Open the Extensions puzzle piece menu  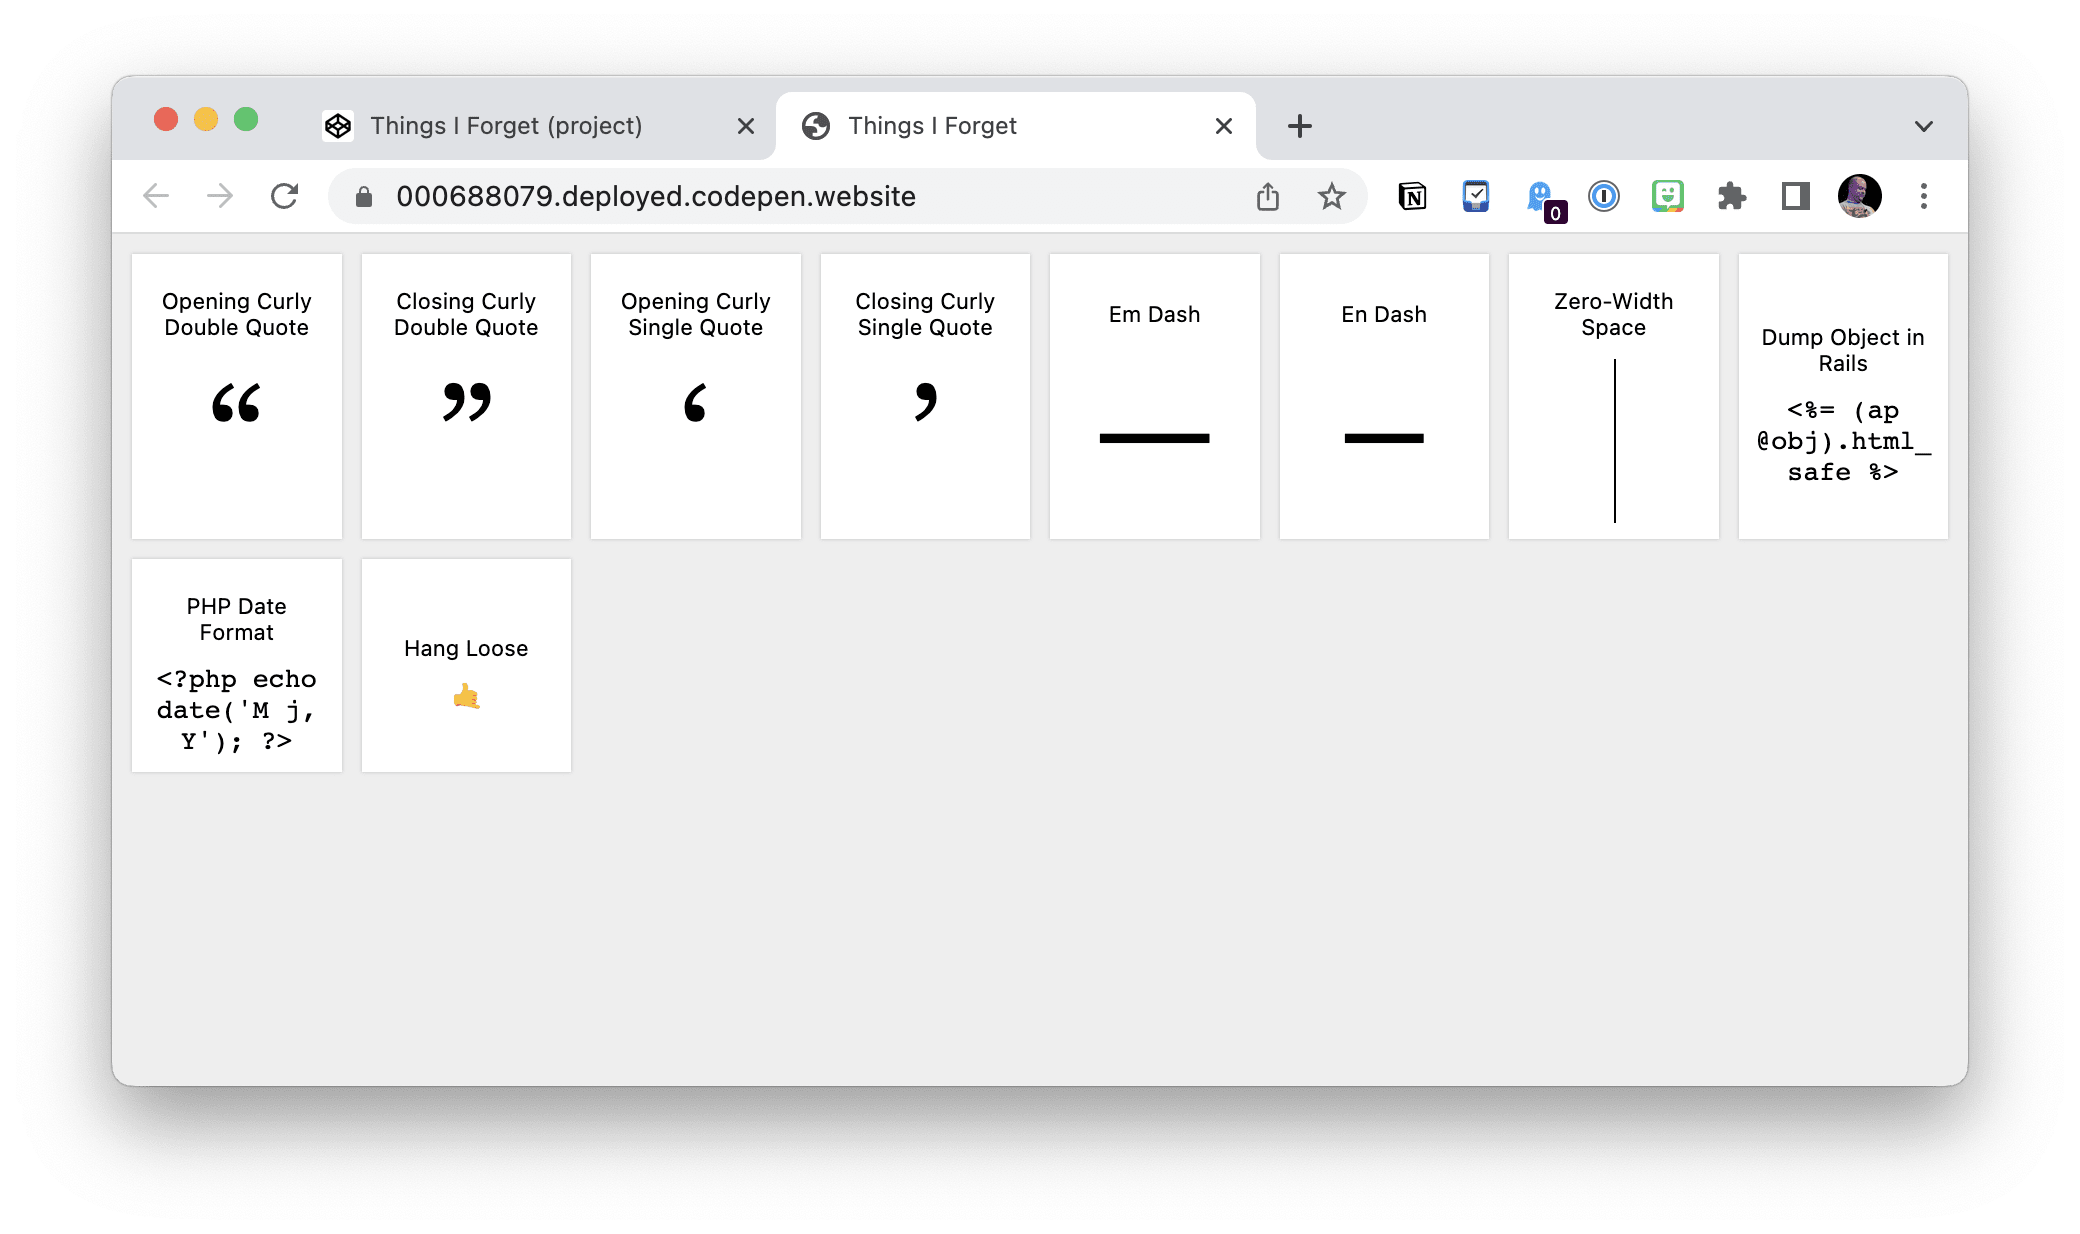click(x=1732, y=196)
